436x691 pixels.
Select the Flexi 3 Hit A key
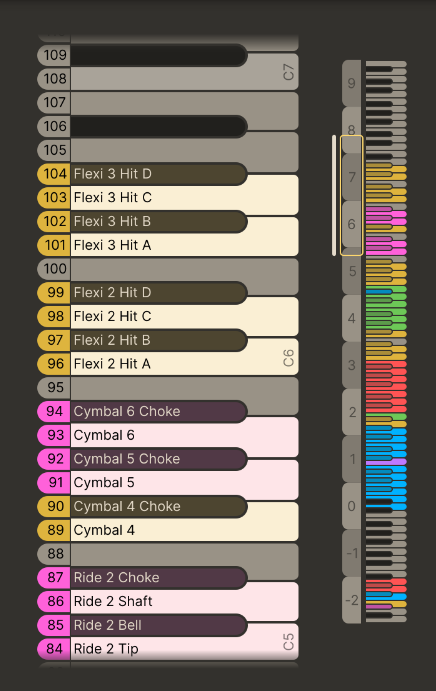tap(184, 245)
